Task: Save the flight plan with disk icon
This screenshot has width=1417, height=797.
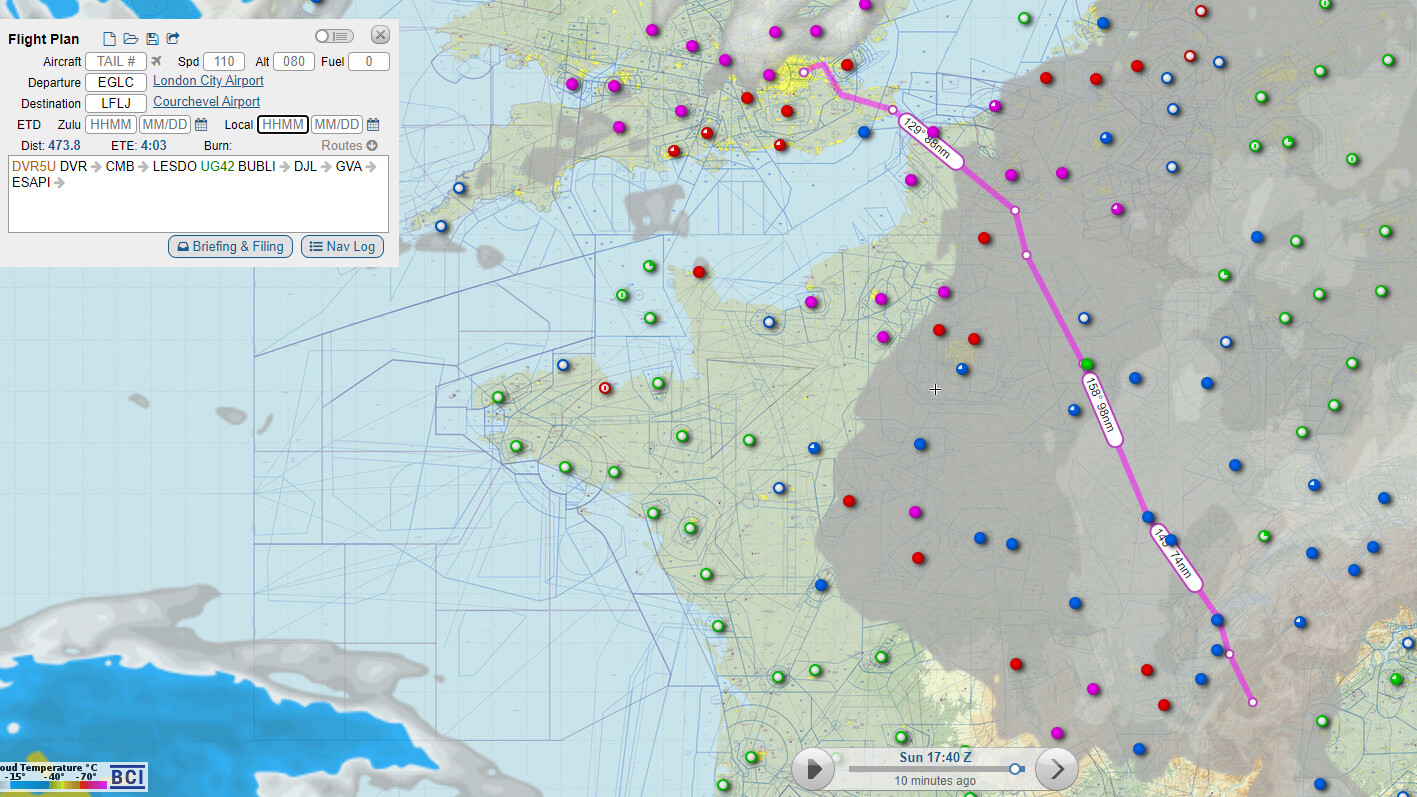Action: tap(152, 39)
